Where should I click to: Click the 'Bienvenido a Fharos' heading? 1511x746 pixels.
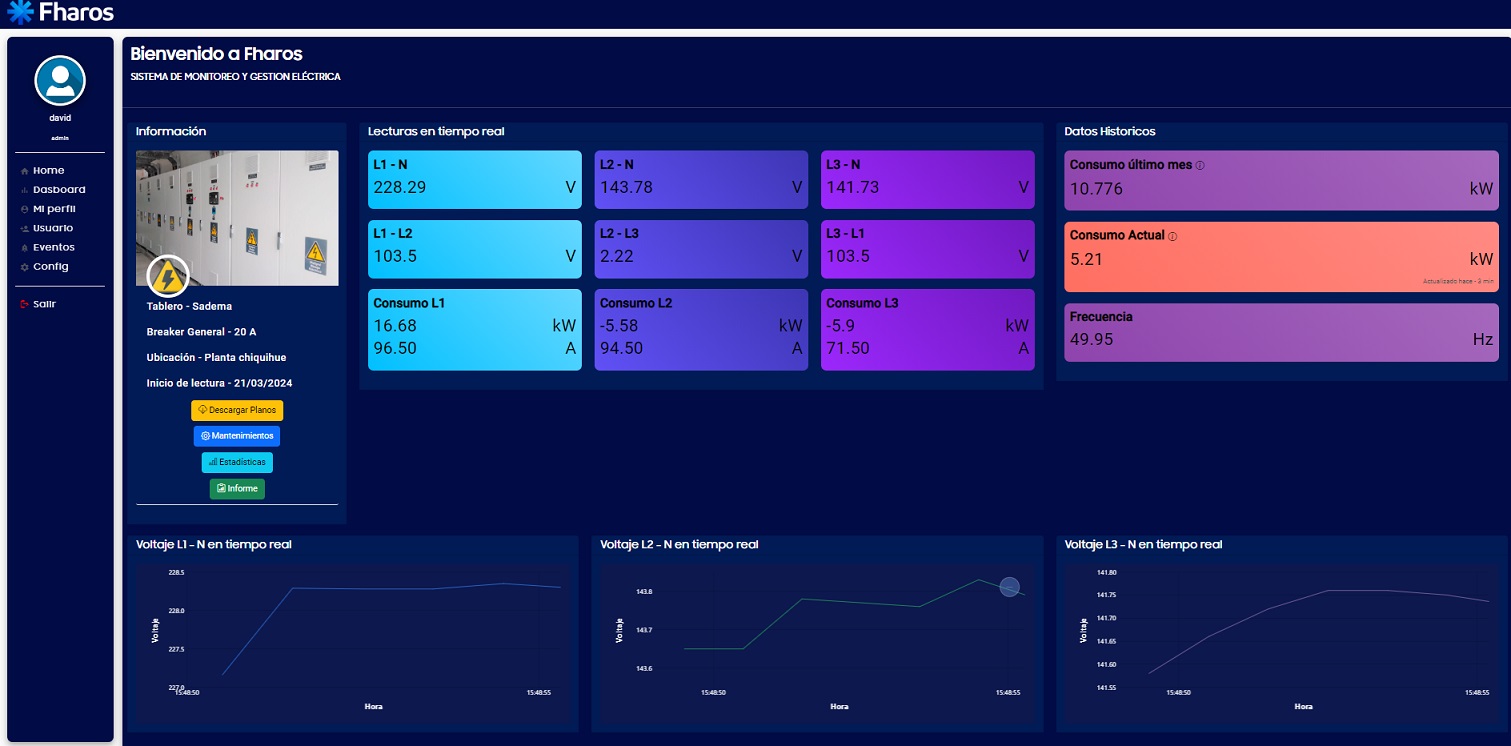click(216, 54)
